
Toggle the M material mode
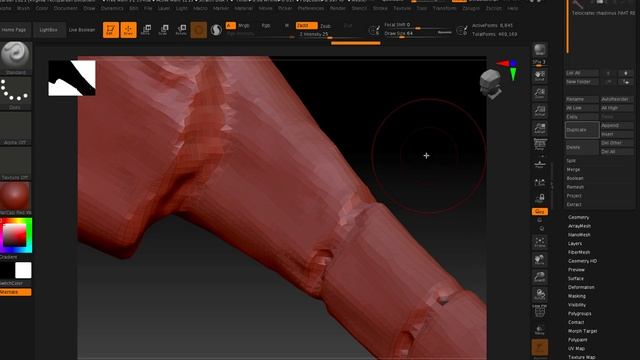pos(287,25)
